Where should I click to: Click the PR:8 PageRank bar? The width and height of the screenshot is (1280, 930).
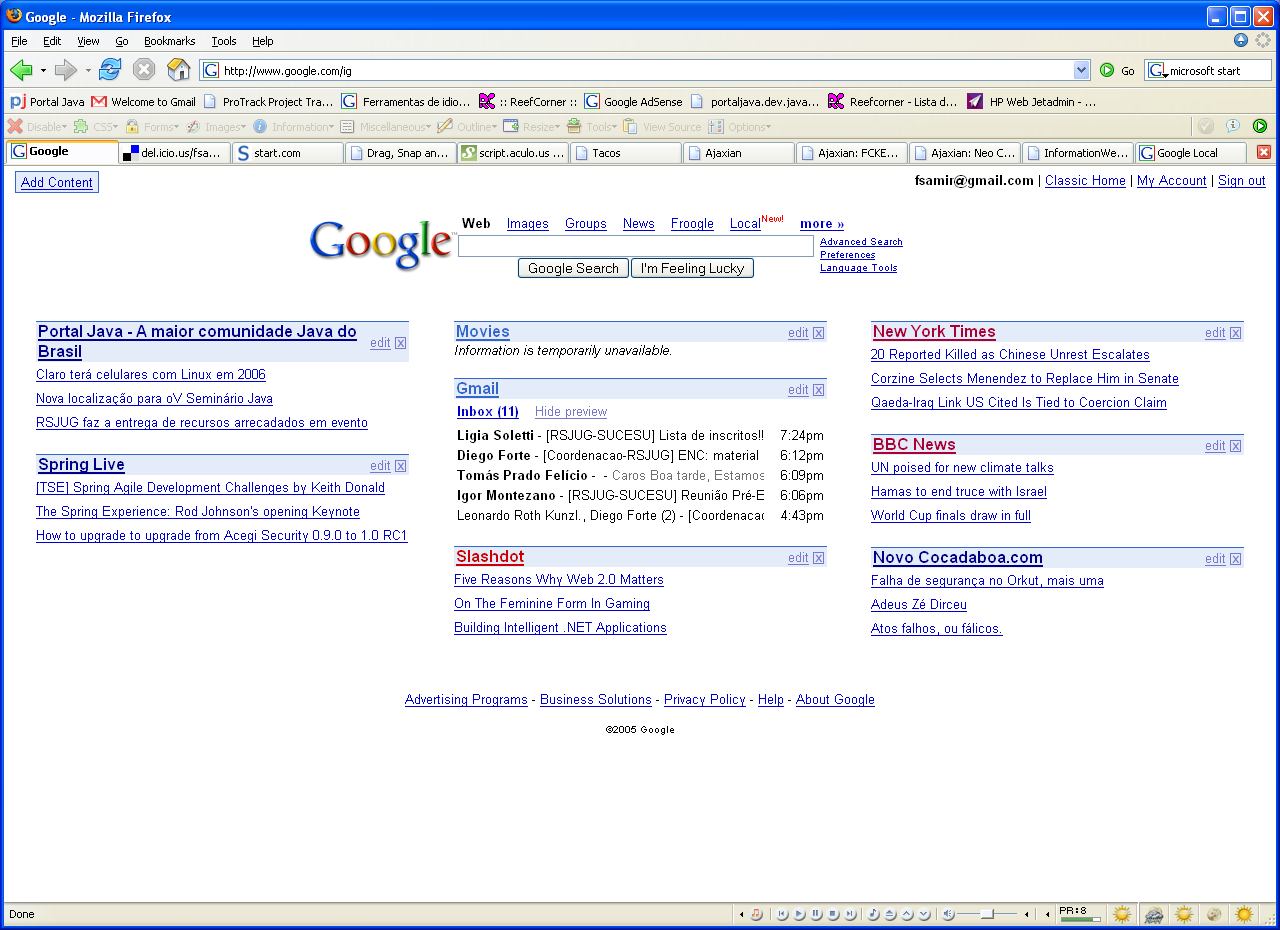[x=1080, y=914]
